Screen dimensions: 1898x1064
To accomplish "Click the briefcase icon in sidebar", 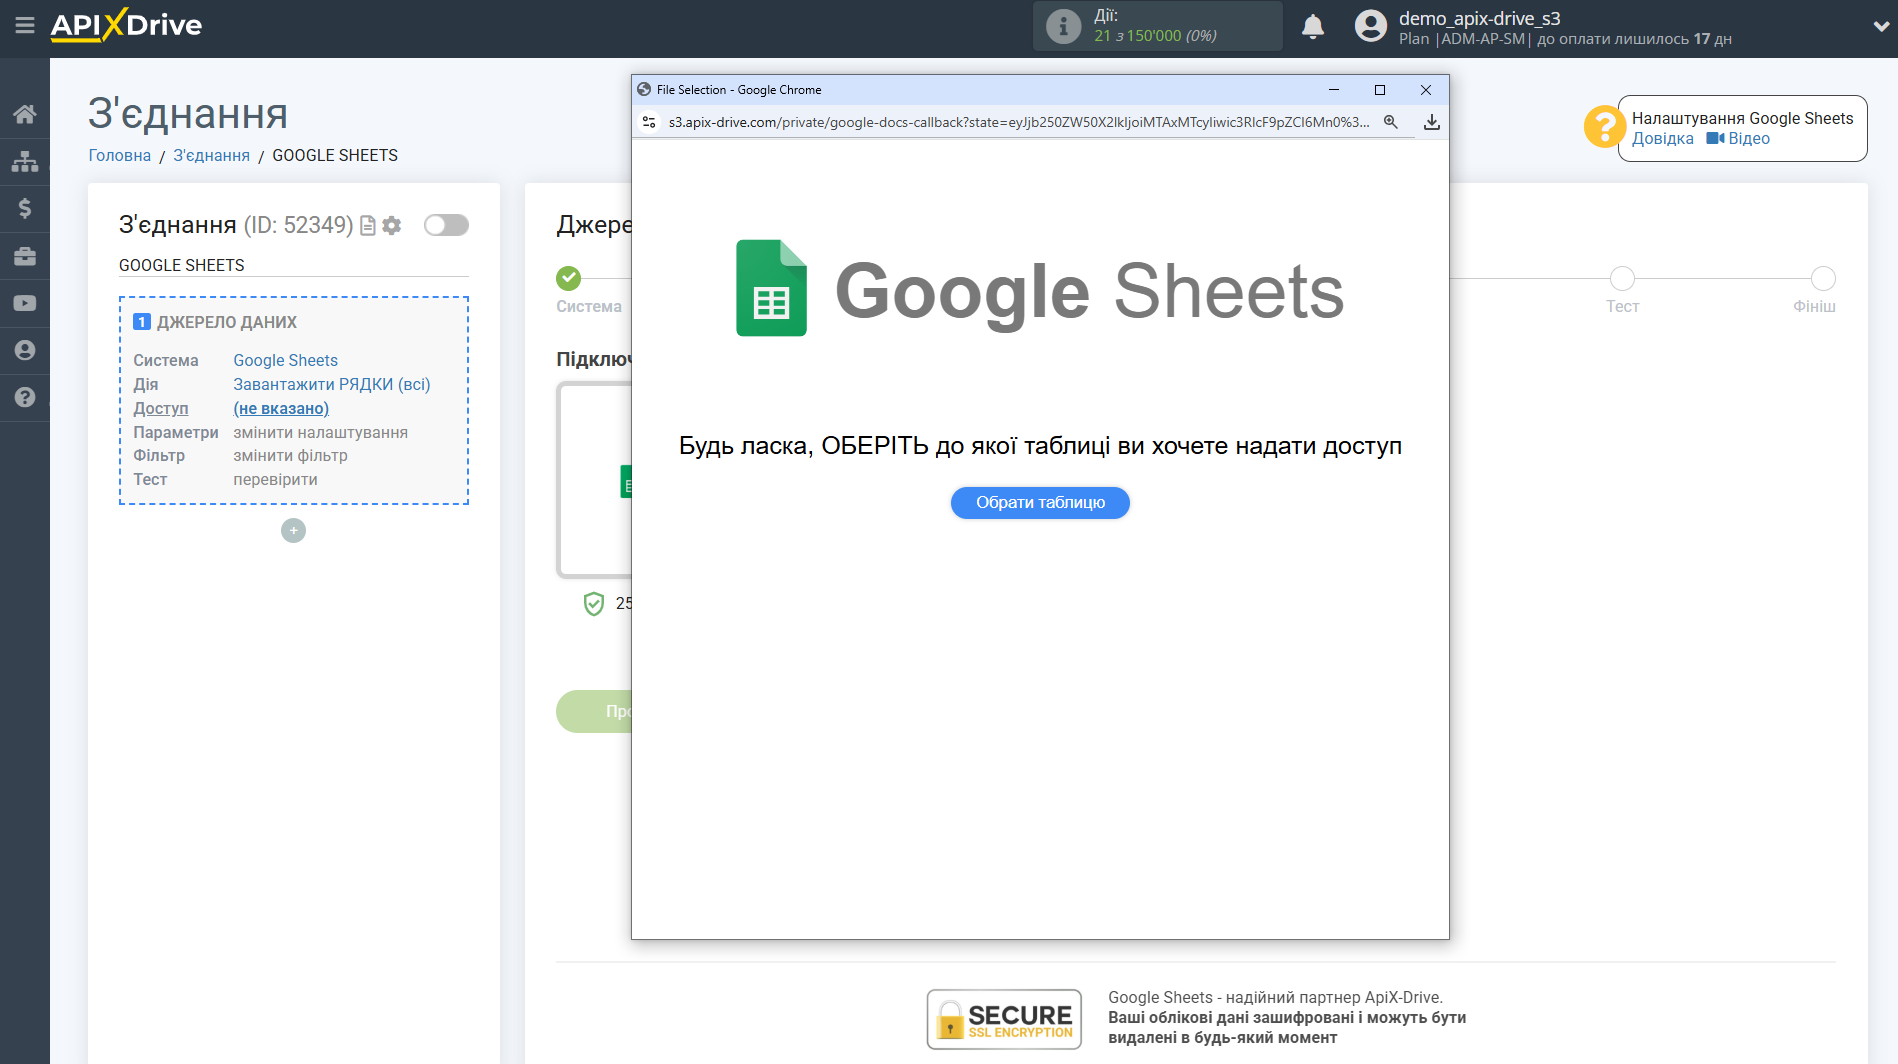I will click(x=24, y=256).
